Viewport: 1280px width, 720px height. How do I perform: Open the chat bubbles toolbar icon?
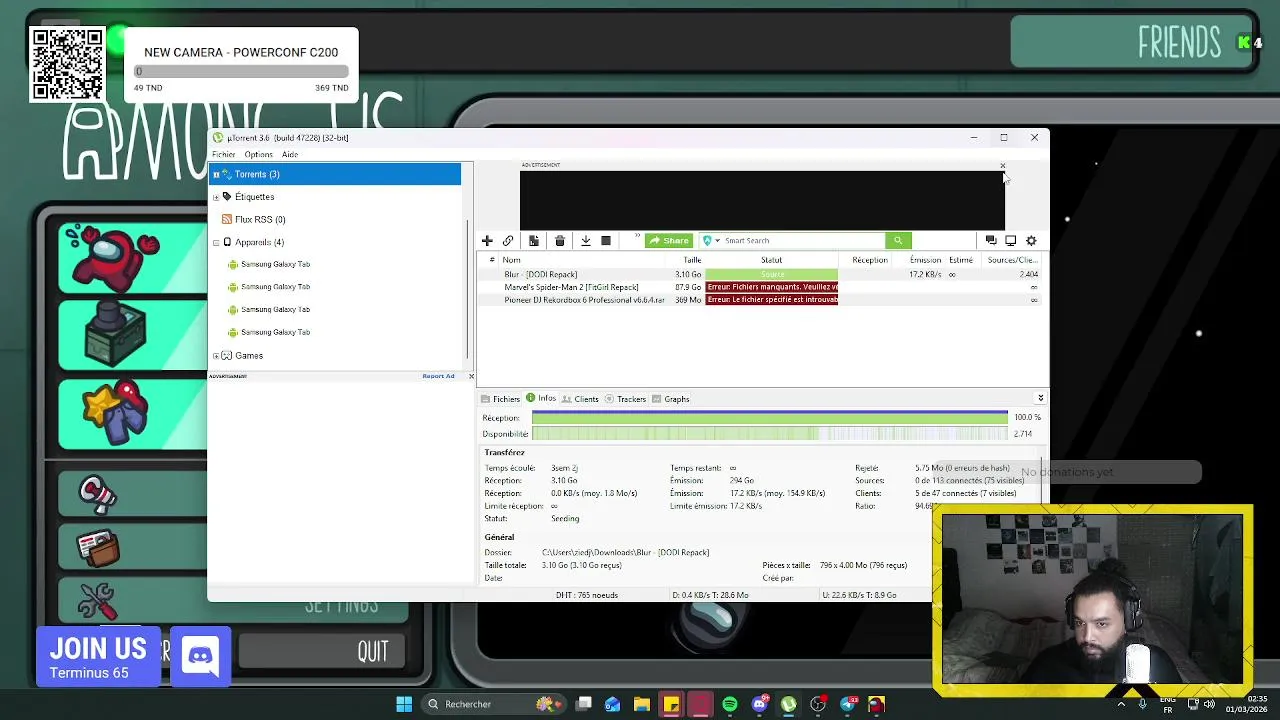[991, 240]
